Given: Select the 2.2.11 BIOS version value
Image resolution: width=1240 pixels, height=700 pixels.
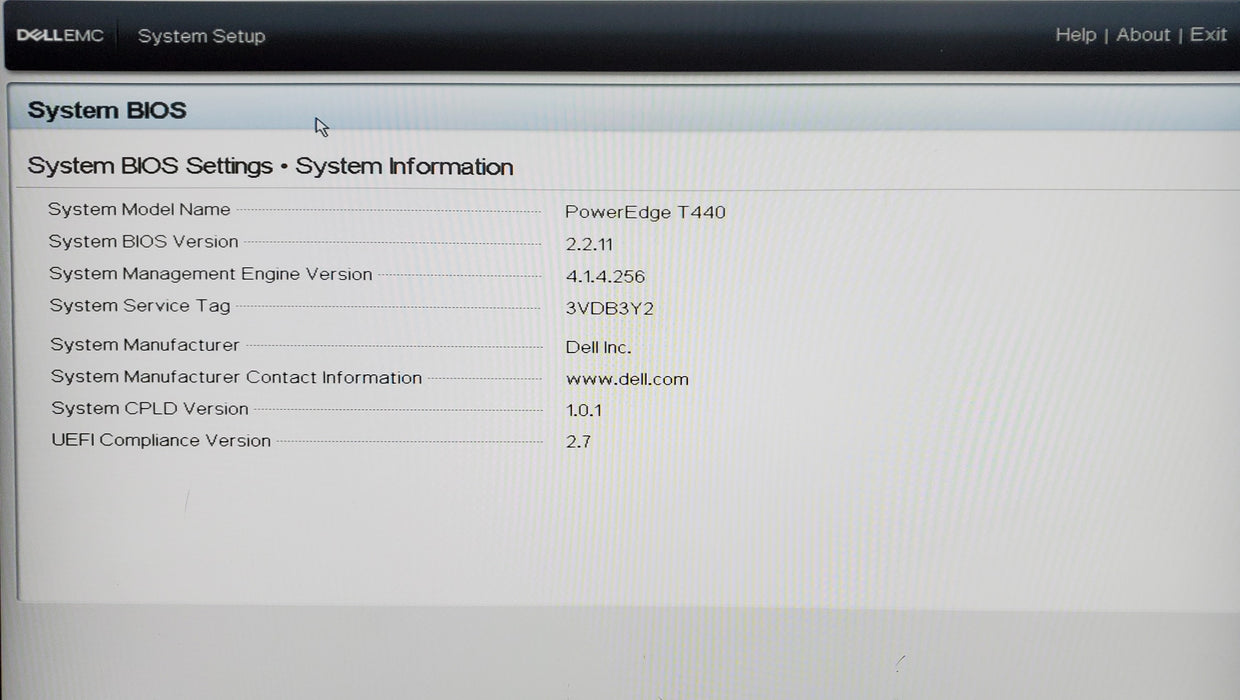Looking at the screenshot, I should coord(589,244).
